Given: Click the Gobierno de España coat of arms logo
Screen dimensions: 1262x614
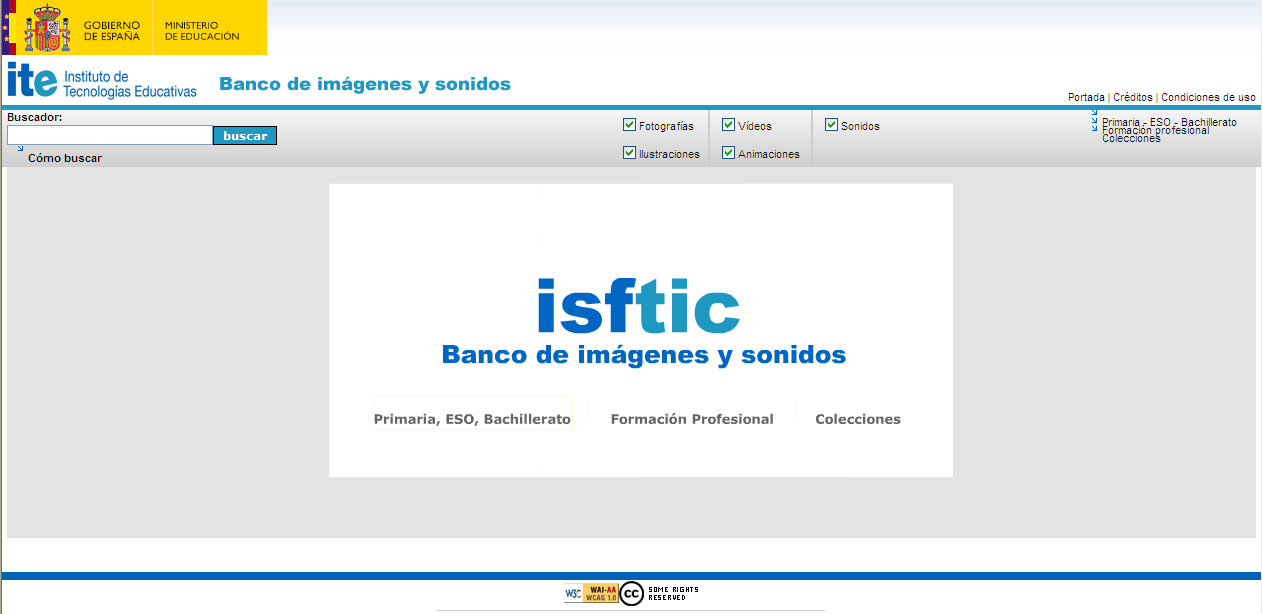Looking at the screenshot, I should coord(47,28).
